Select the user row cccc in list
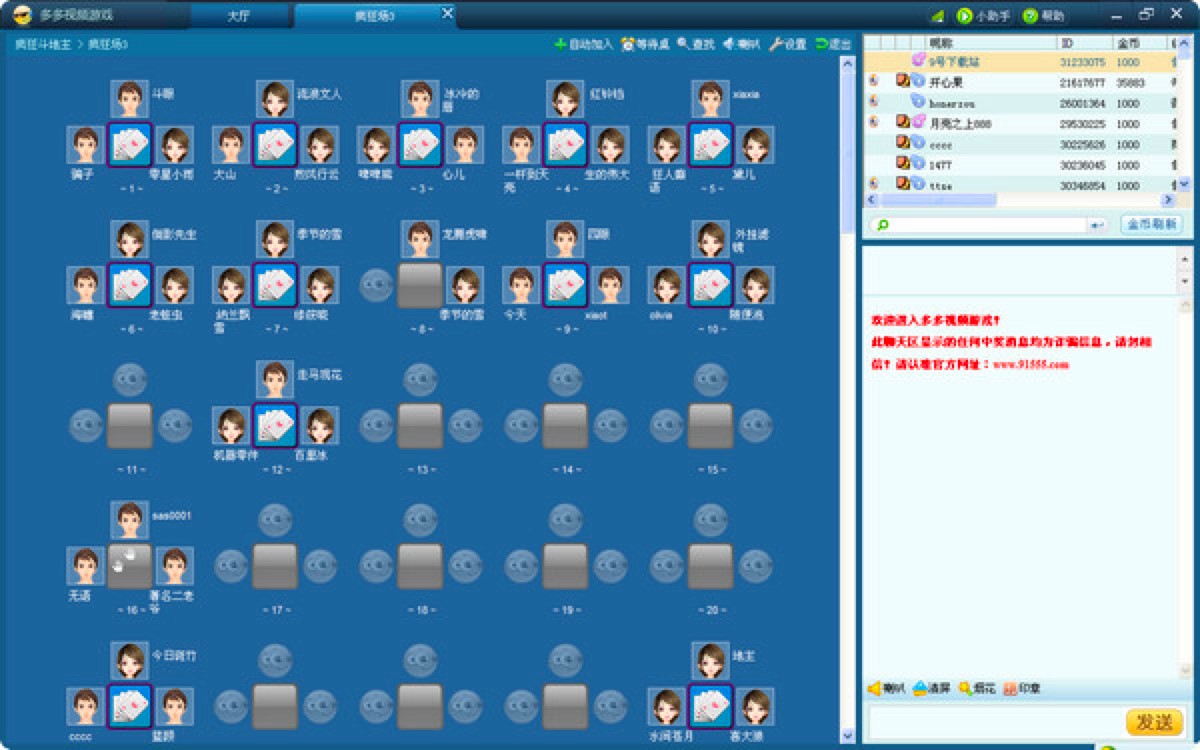Screen dimensions: 1200x750 coord(1020,145)
